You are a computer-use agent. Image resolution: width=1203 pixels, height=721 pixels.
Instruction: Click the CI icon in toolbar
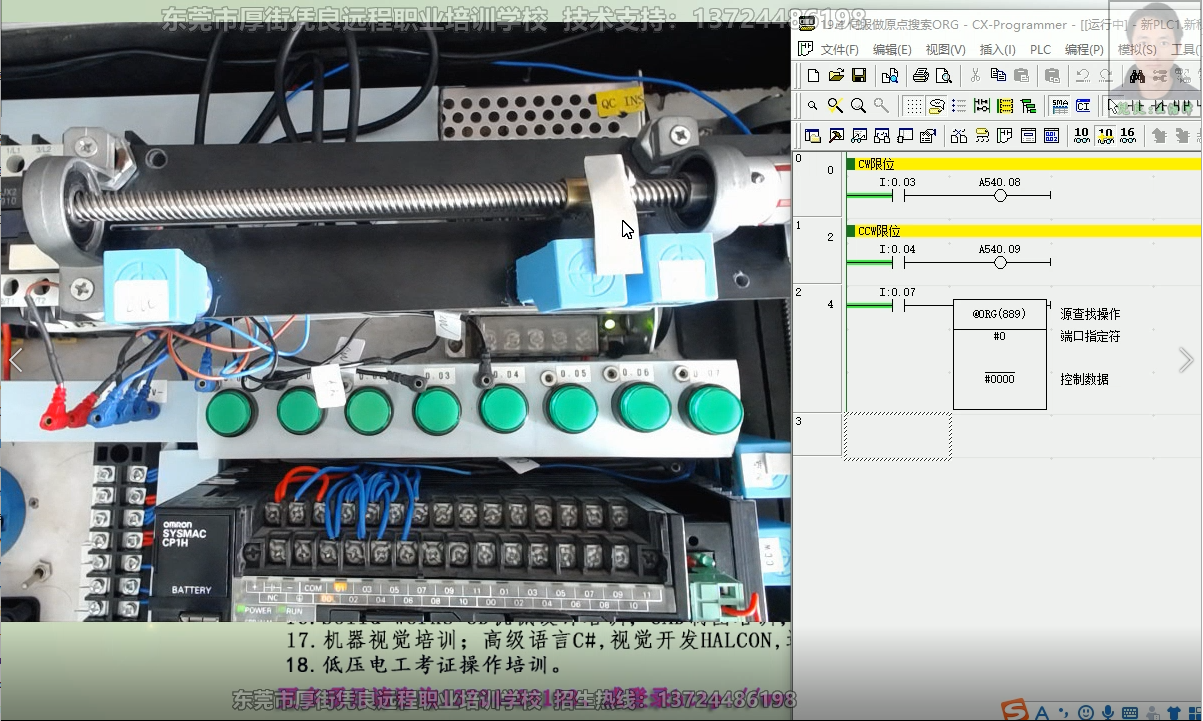pos(1083,106)
